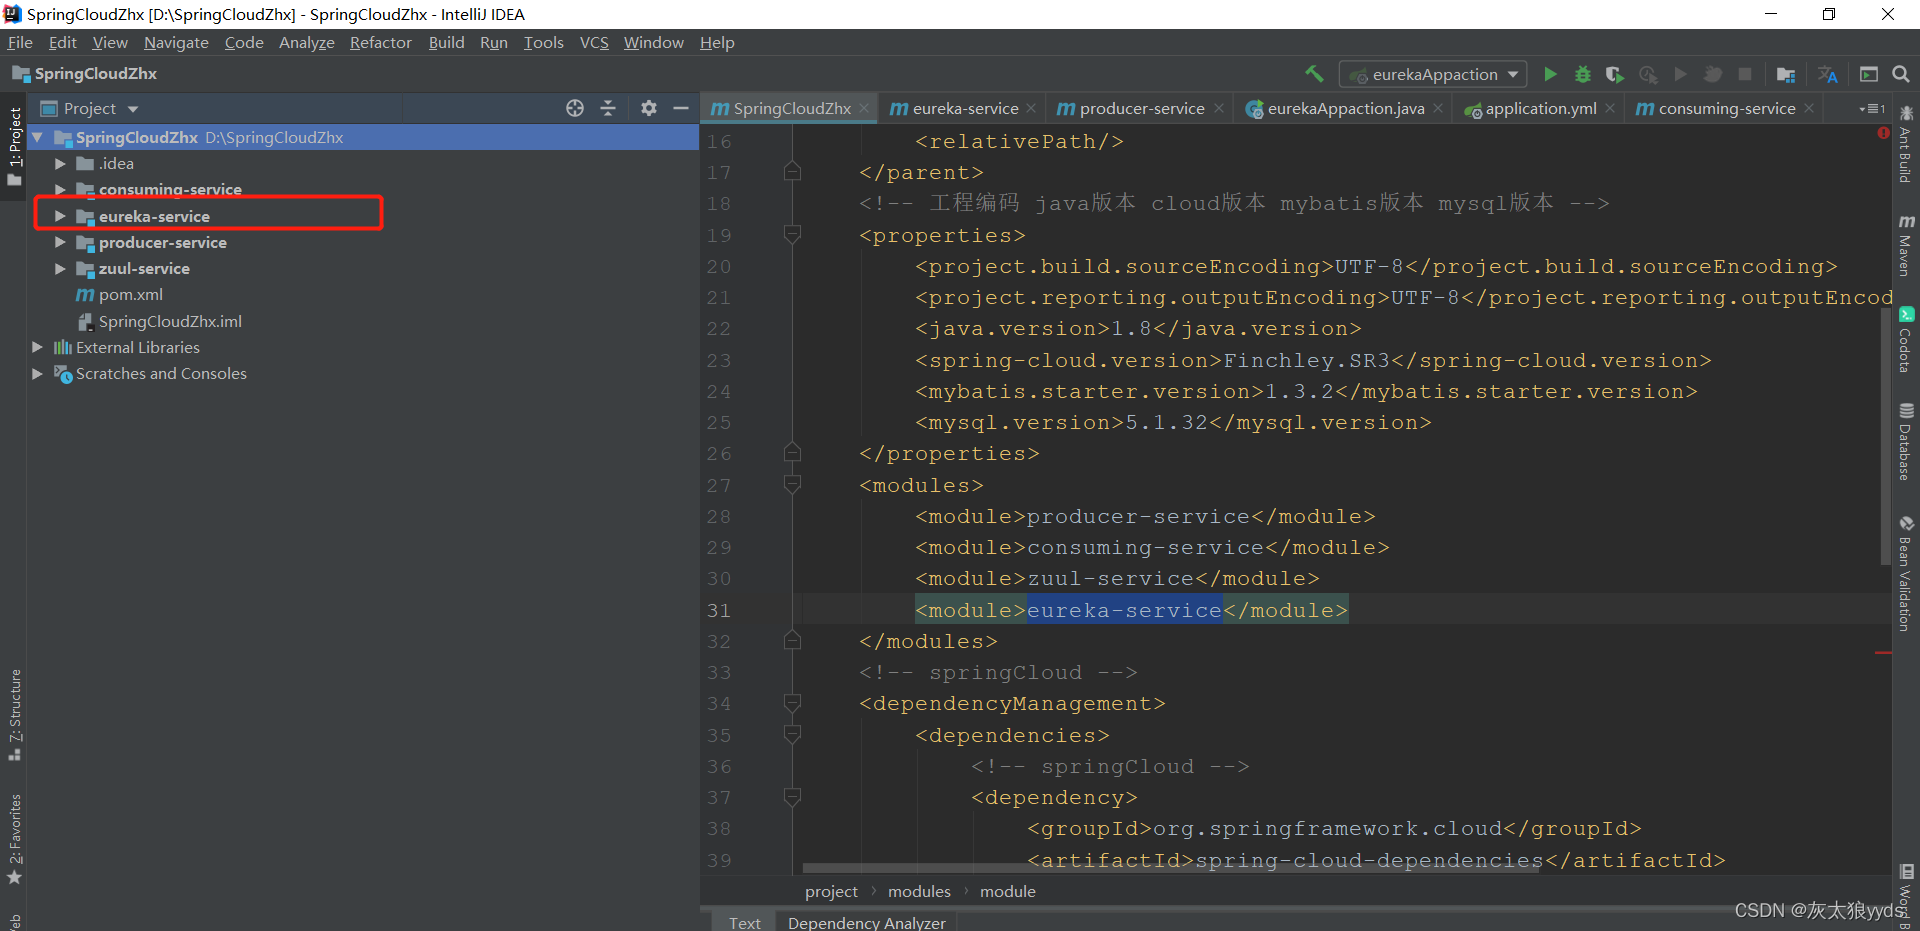Expand Scratches and Consoles arrow
Viewport: 1920px width, 931px height.
[38, 373]
